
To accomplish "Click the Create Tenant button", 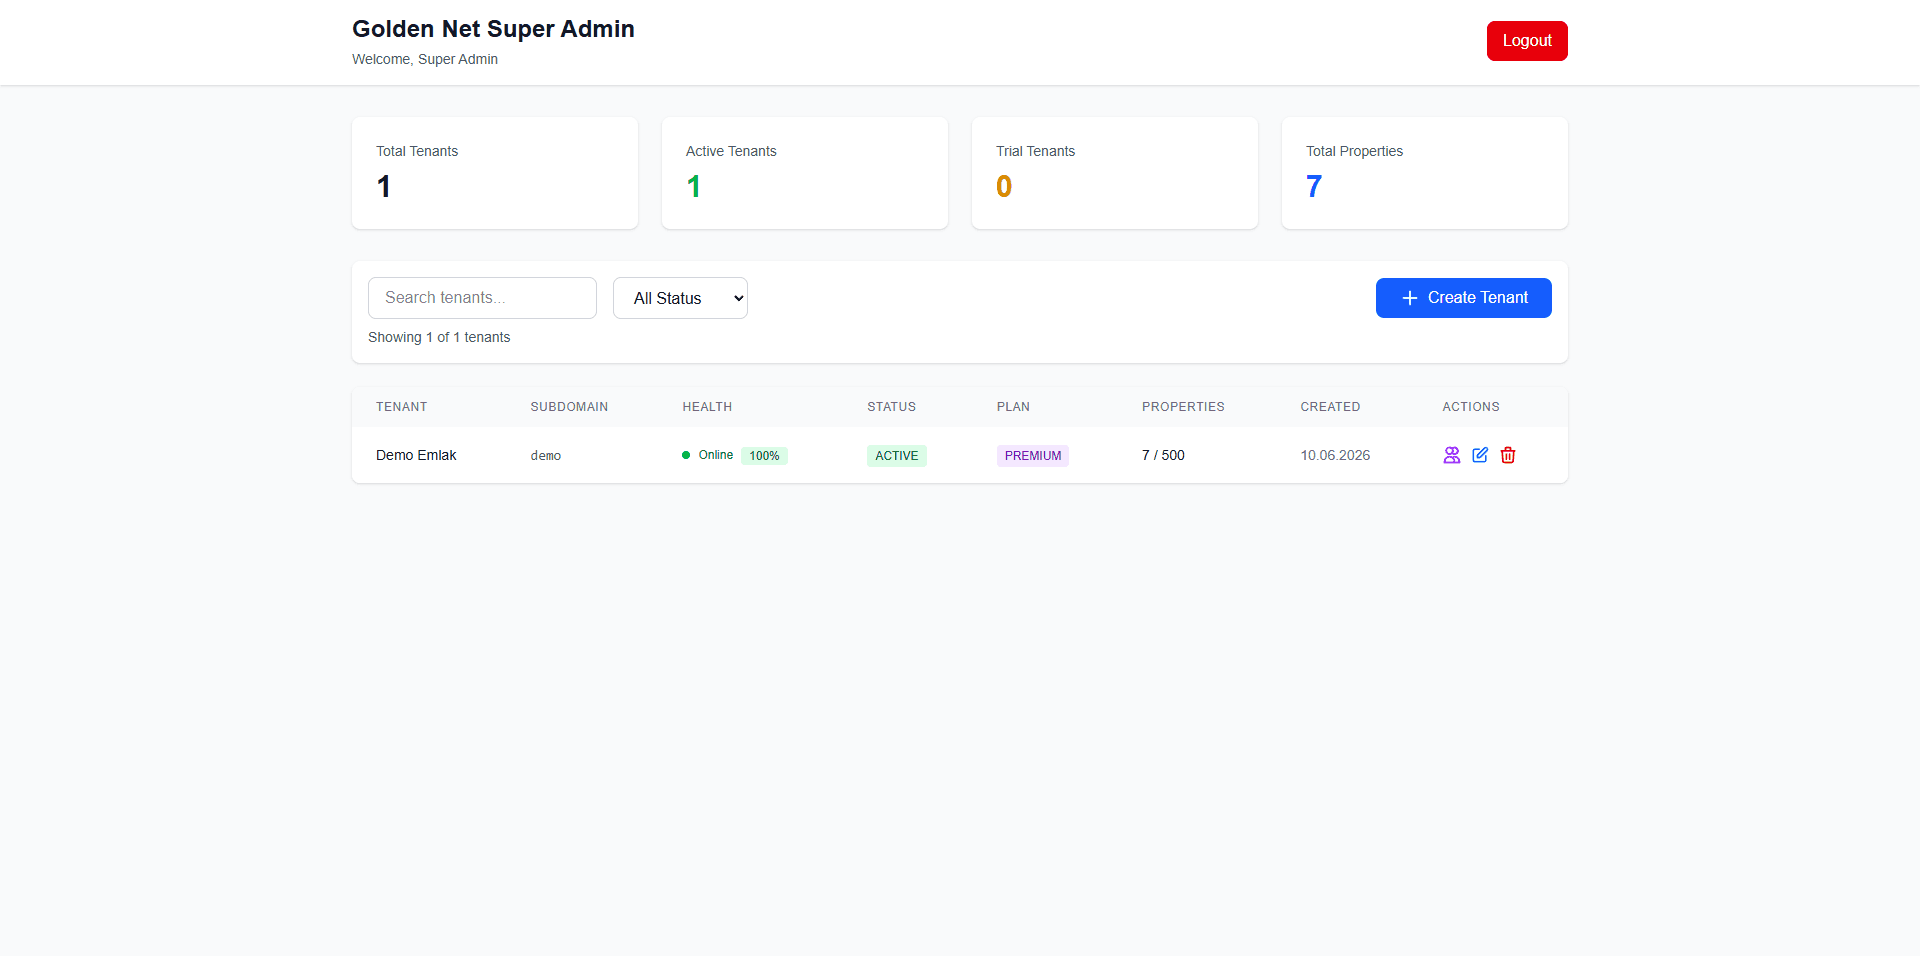I will 1464,298.
